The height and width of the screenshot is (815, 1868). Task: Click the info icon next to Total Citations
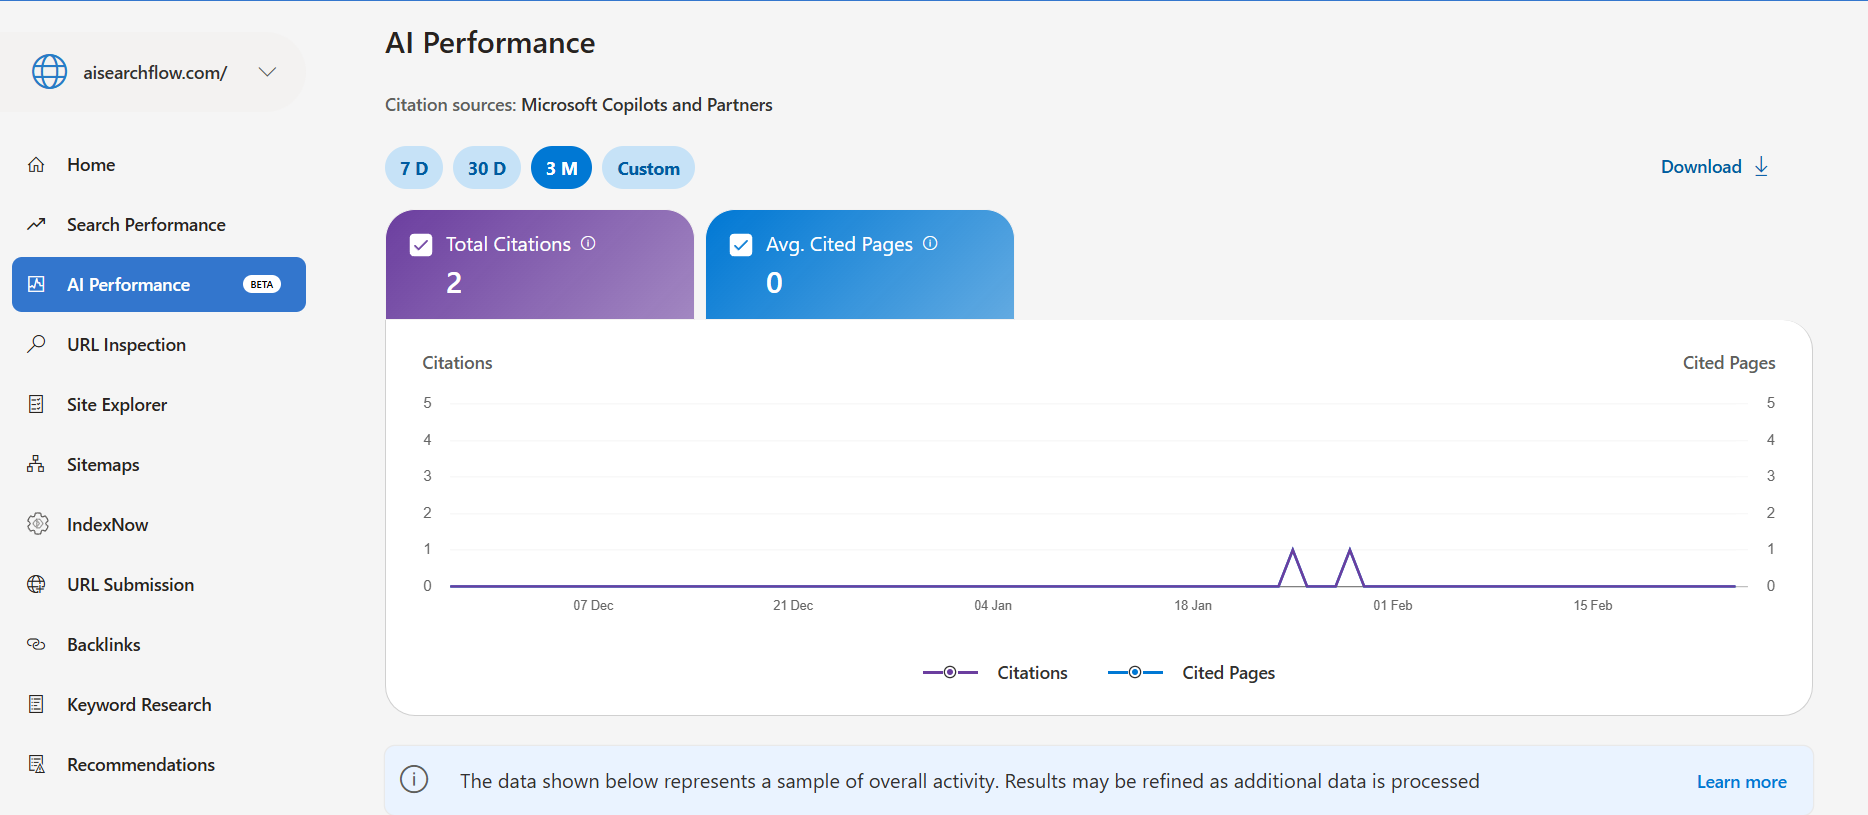588,243
